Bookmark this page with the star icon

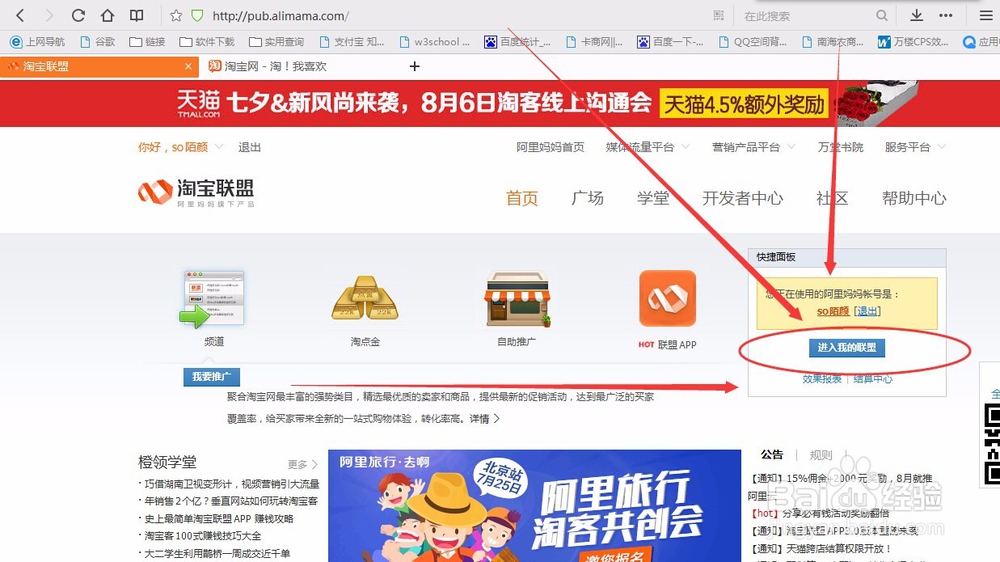pyautogui.click(x=176, y=16)
